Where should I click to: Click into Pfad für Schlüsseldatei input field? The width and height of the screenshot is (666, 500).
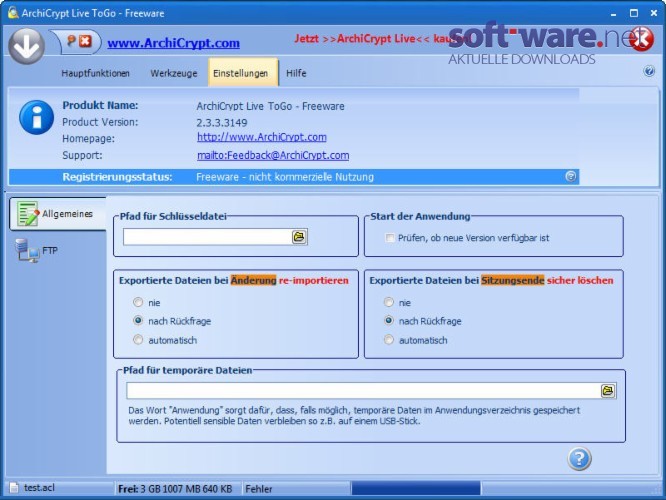tap(208, 237)
